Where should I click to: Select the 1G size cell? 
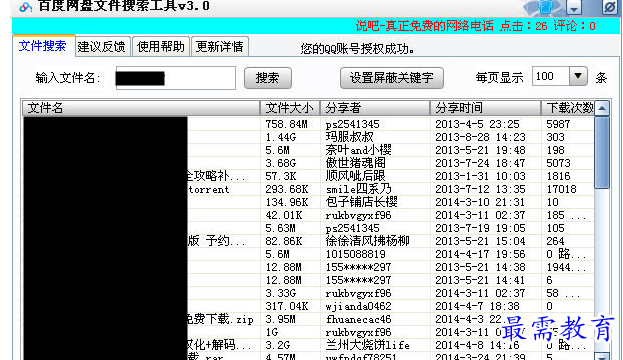click(x=272, y=333)
